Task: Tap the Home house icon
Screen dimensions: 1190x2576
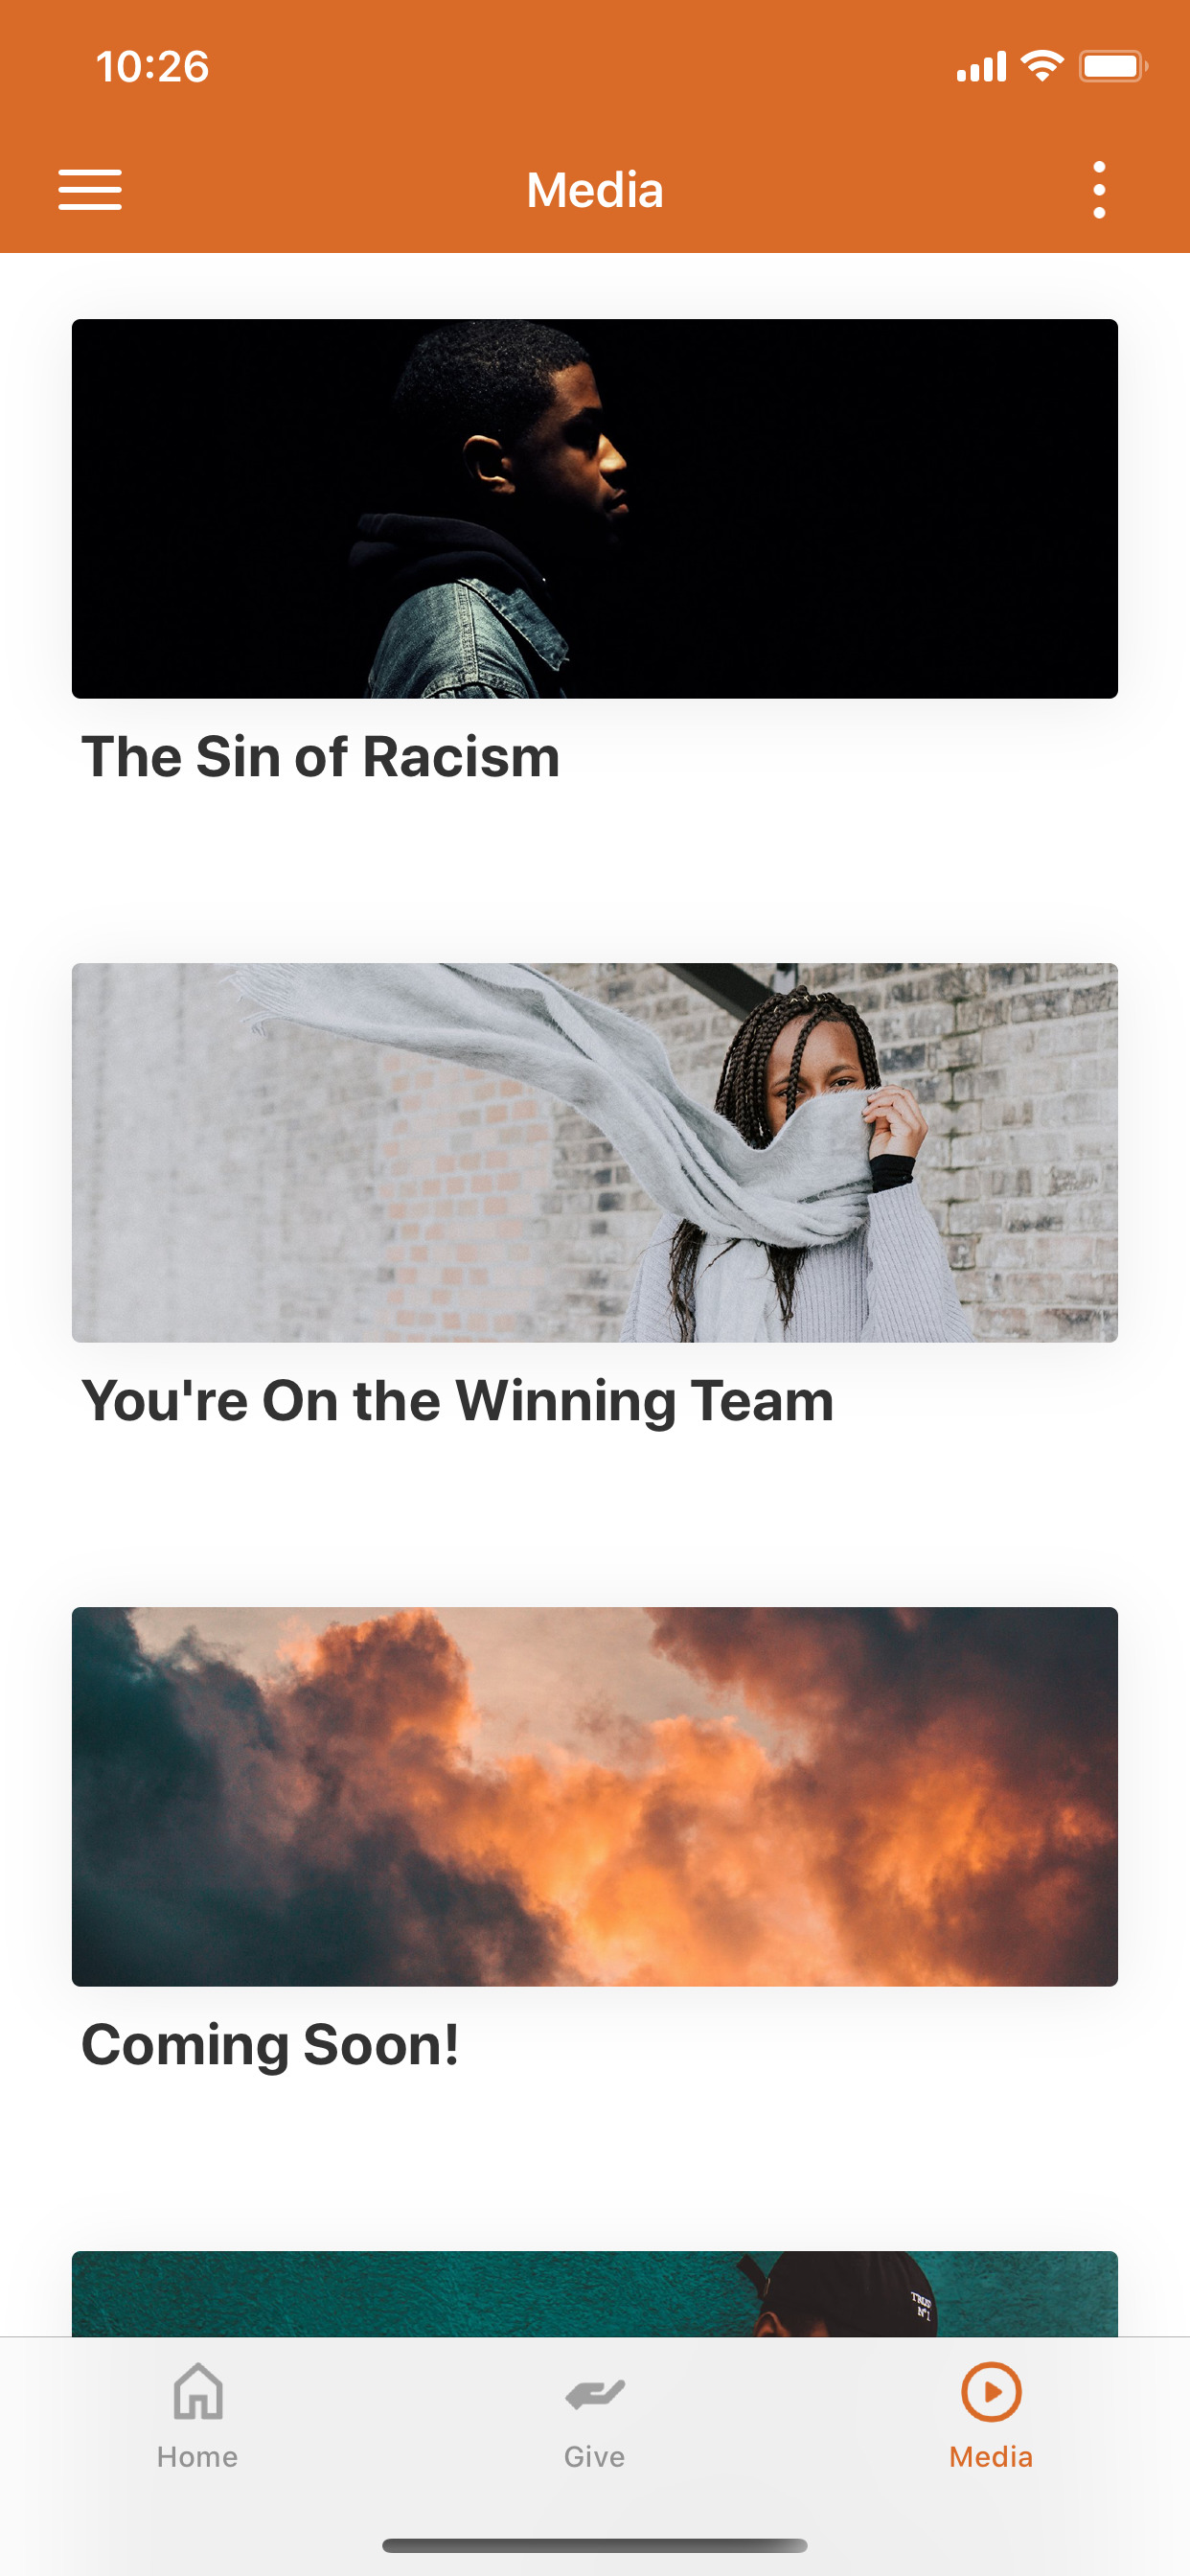Action: click(198, 2391)
